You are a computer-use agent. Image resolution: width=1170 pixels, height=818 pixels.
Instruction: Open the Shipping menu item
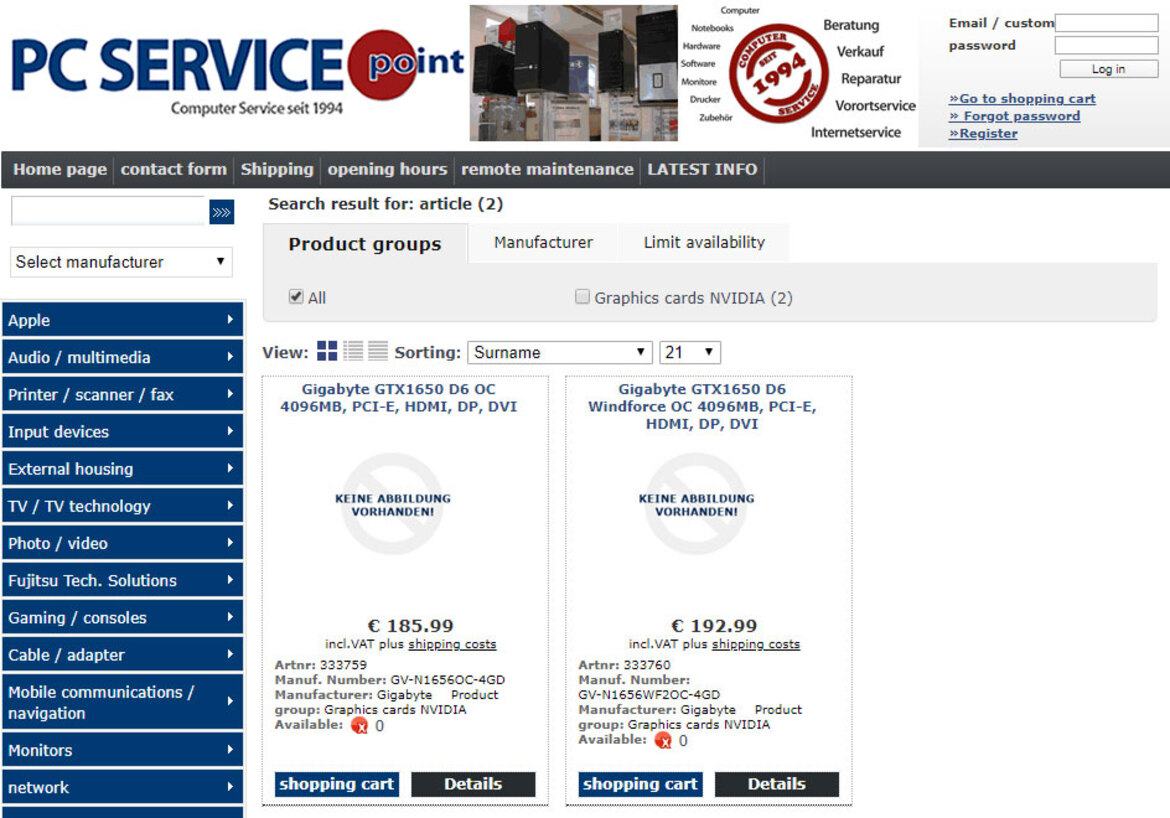click(277, 169)
